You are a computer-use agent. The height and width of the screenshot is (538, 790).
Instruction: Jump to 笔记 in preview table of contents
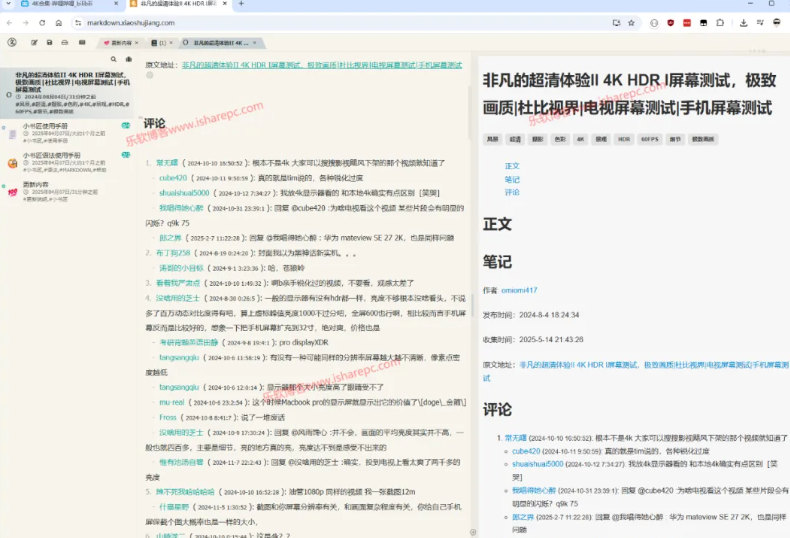pos(512,179)
